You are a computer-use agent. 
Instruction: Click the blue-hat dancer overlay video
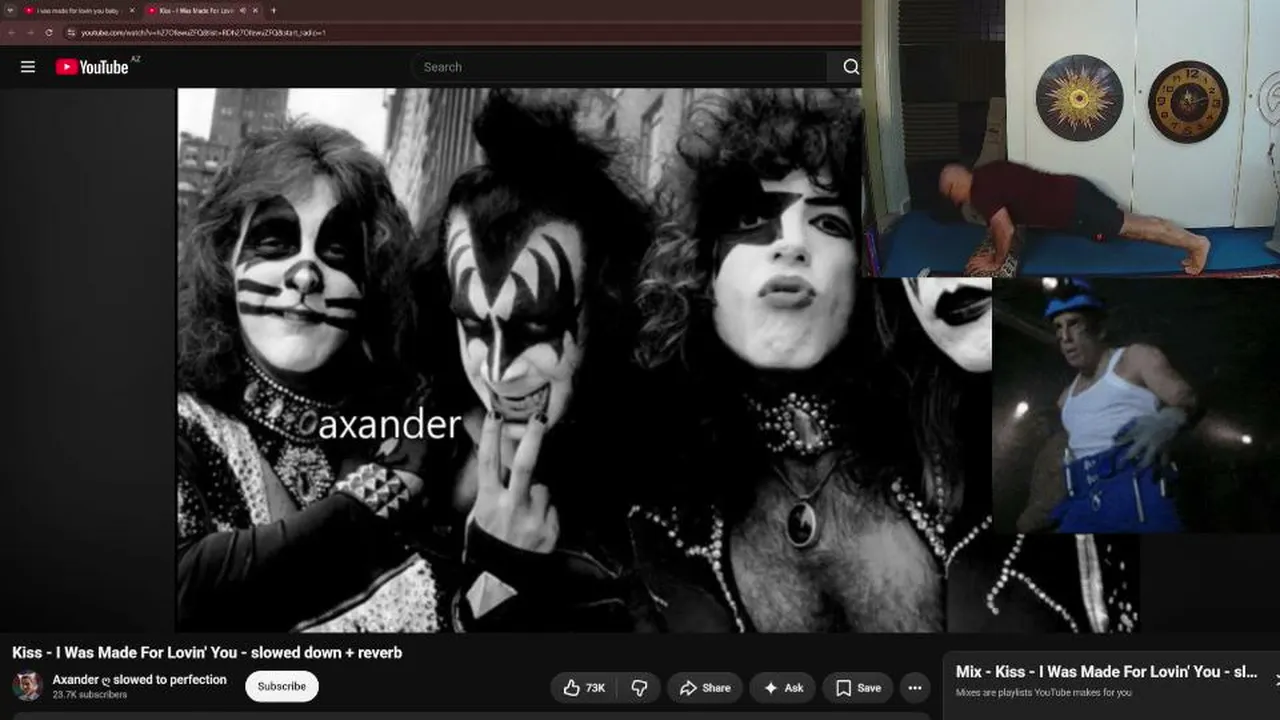pyautogui.click(x=1136, y=405)
